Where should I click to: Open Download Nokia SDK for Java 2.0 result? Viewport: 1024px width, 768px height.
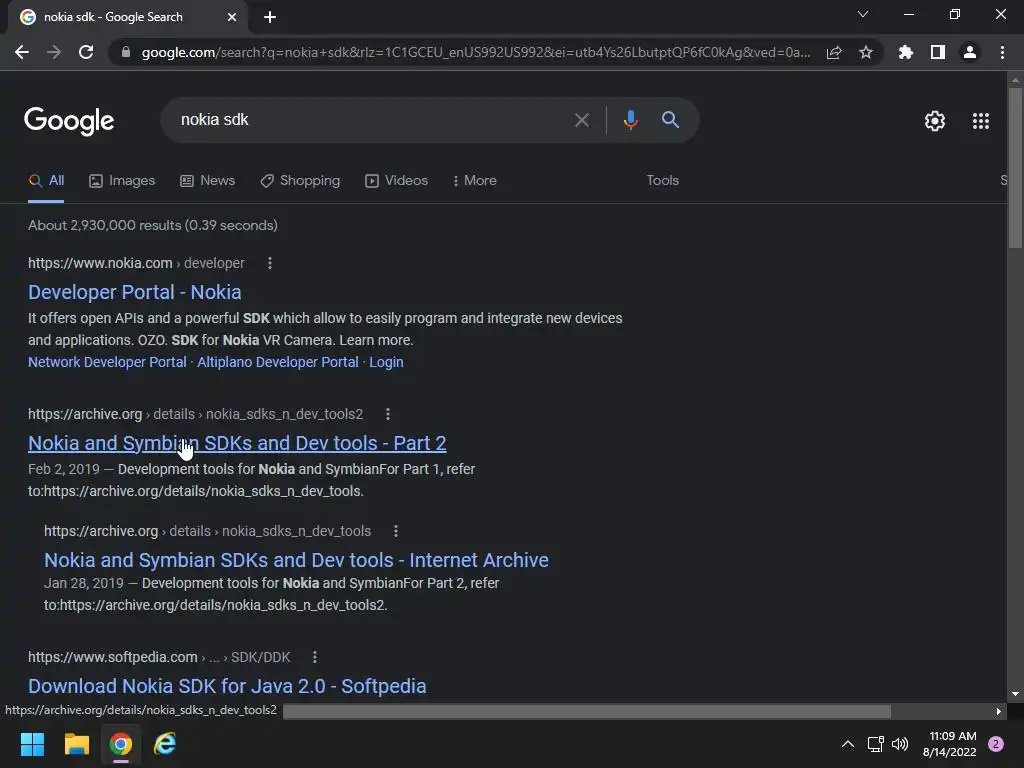[x=227, y=686]
